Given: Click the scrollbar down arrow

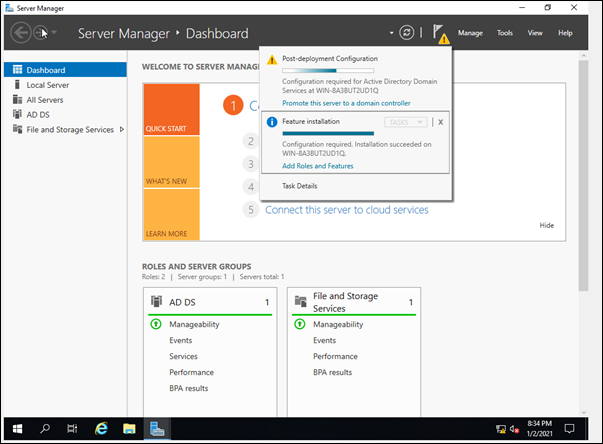Looking at the screenshot, I should [583, 412].
